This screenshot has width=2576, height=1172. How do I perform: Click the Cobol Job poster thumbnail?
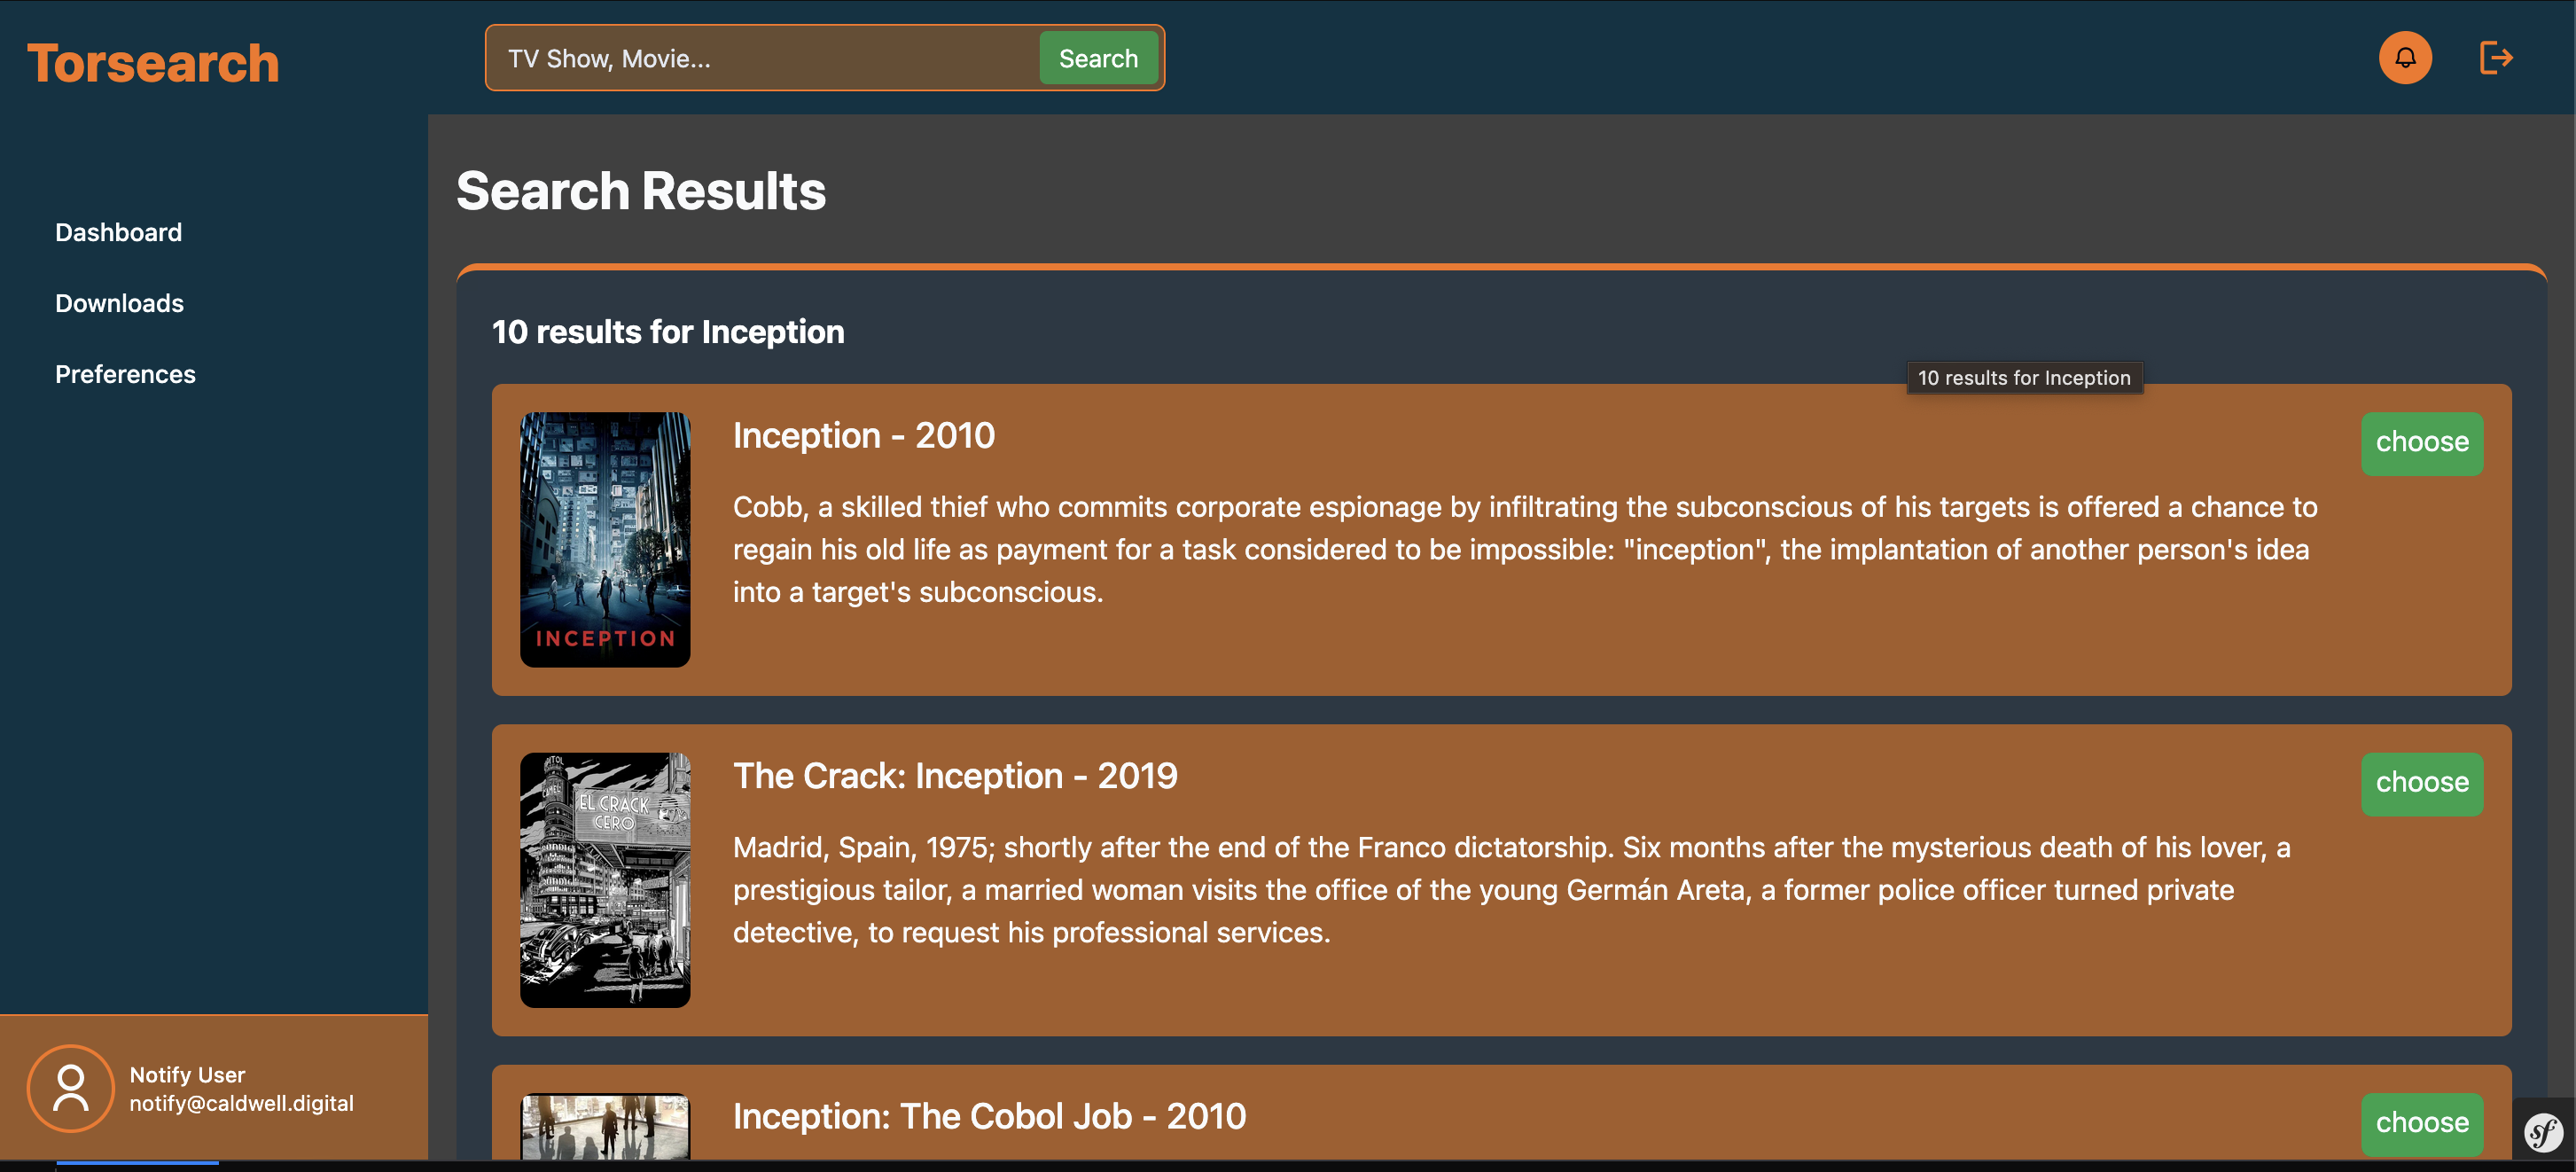(605, 1127)
